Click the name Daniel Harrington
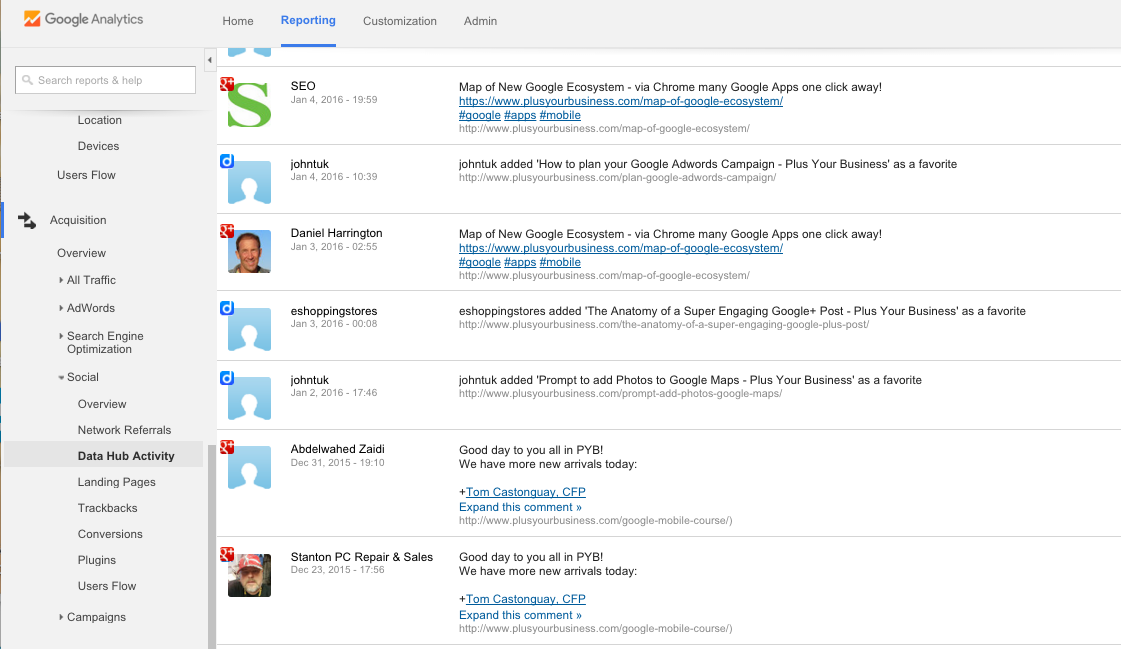1121x649 pixels. tap(337, 233)
